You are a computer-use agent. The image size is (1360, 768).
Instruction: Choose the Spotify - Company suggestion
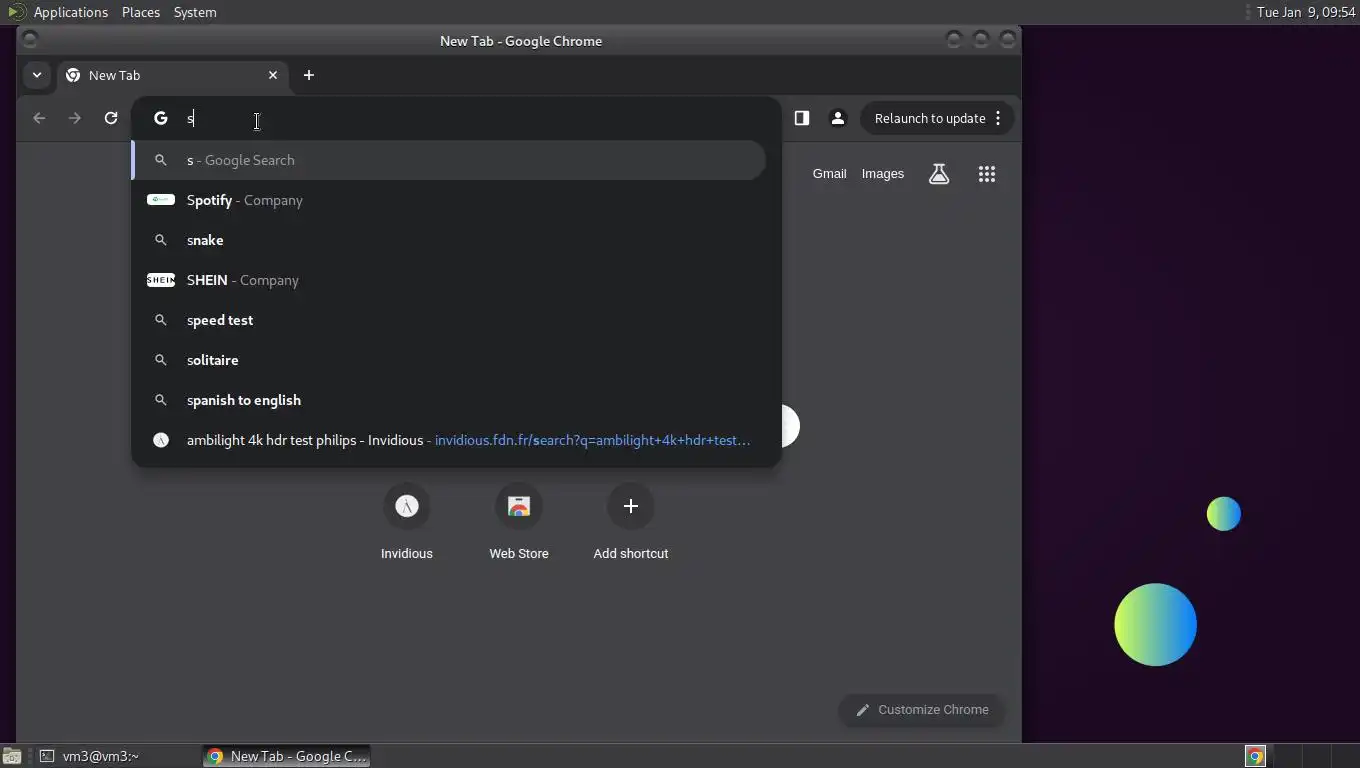[x=449, y=200]
